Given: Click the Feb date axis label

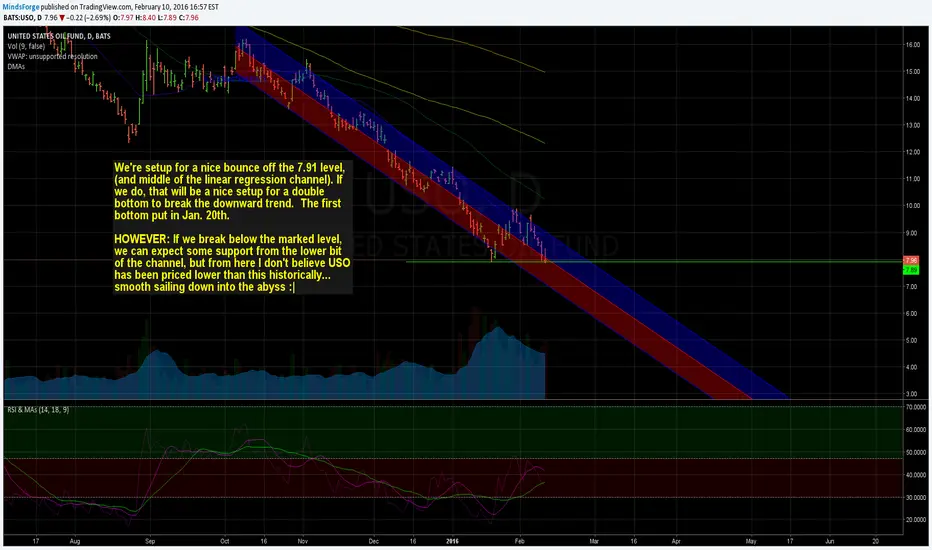Looking at the screenshot, I should (x=519, y=542).
